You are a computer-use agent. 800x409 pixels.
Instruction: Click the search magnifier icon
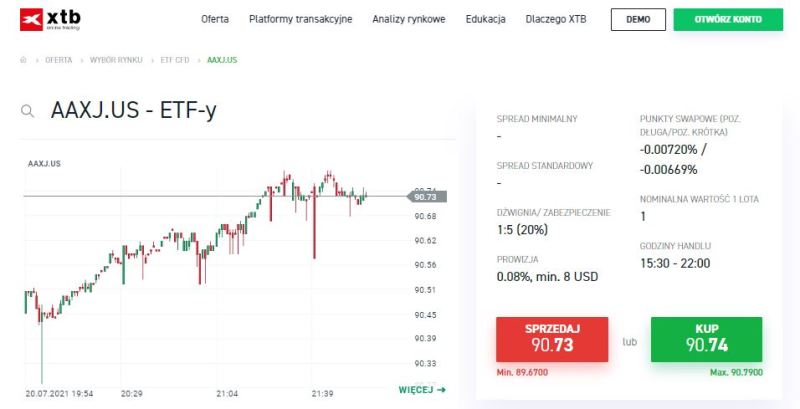tap(28, 111)
